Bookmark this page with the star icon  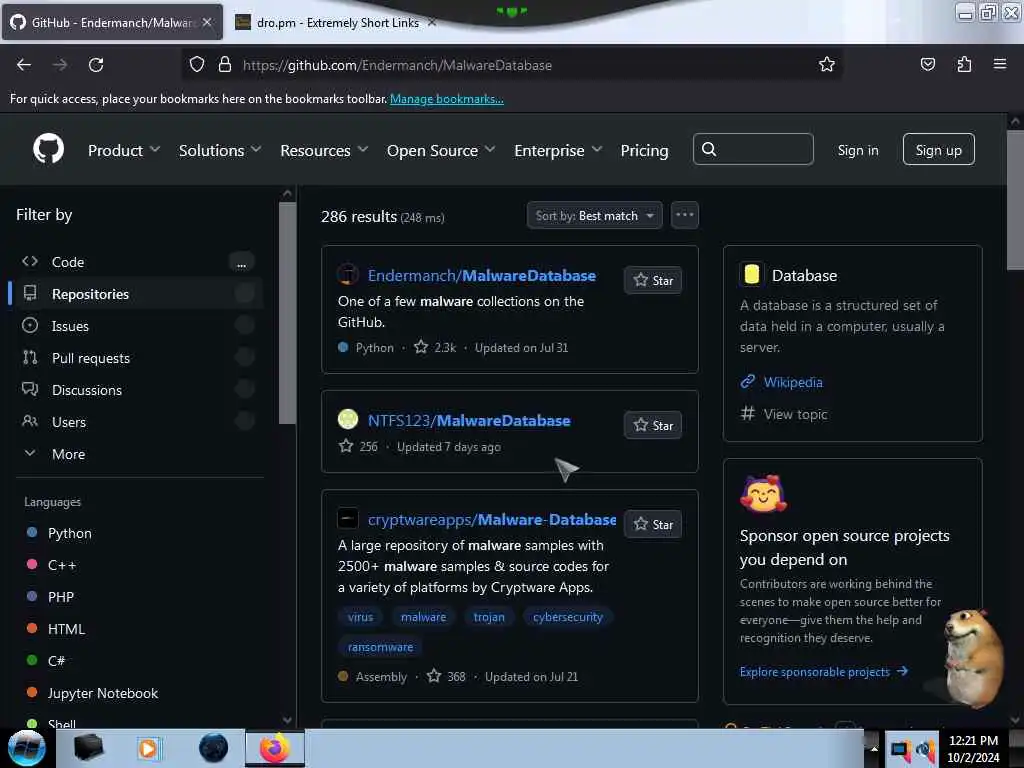827,64
